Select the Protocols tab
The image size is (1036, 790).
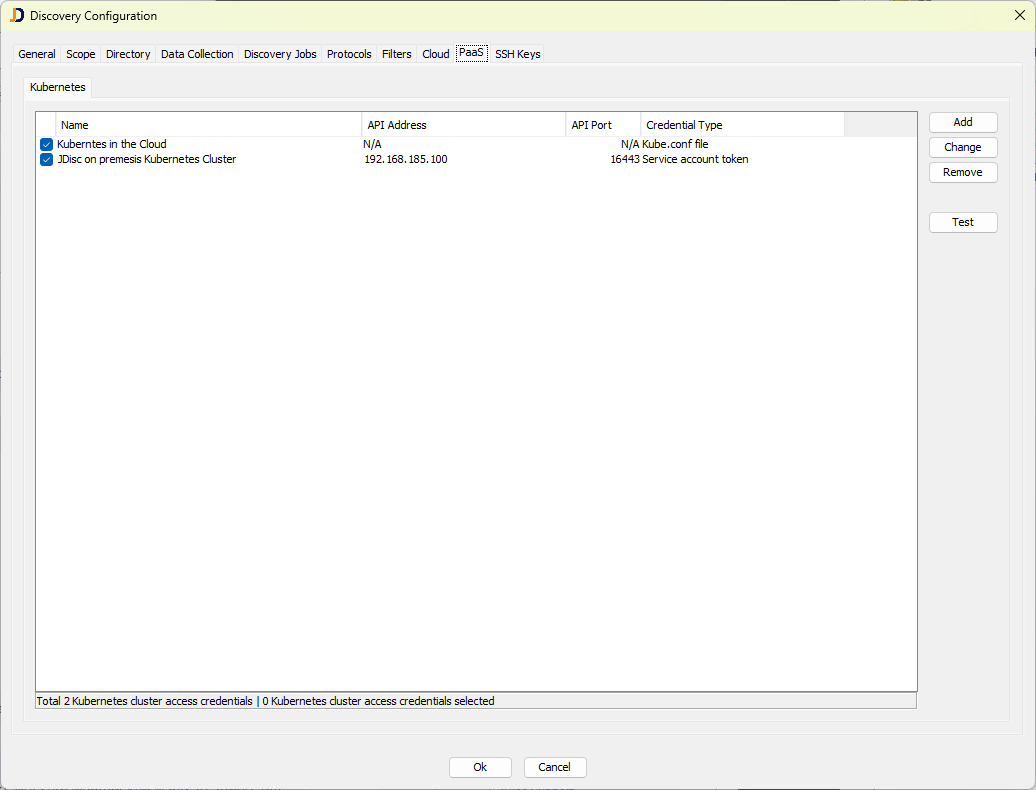(x=349, y=54)
